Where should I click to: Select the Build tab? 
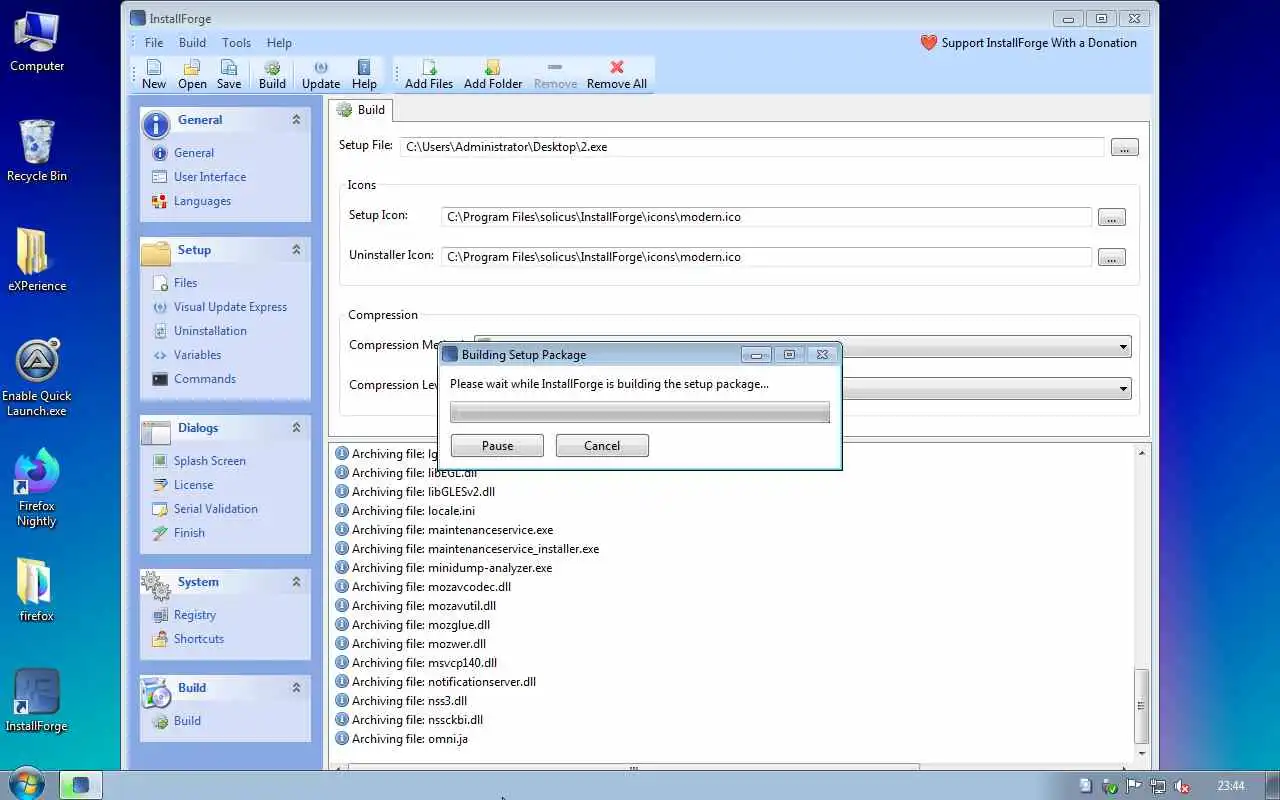[x=361, y=110]
